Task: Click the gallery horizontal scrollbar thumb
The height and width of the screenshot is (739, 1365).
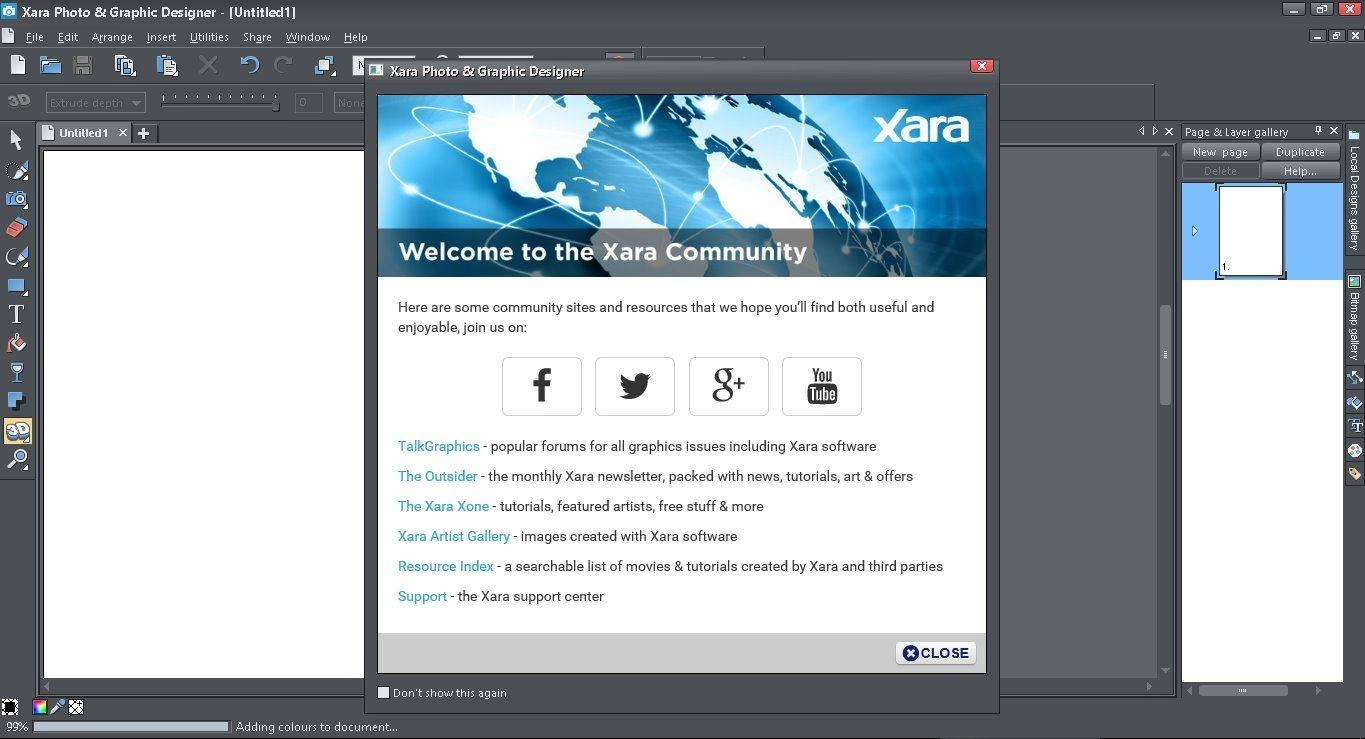Action: pyautogui.click(x=1243, y=690)
